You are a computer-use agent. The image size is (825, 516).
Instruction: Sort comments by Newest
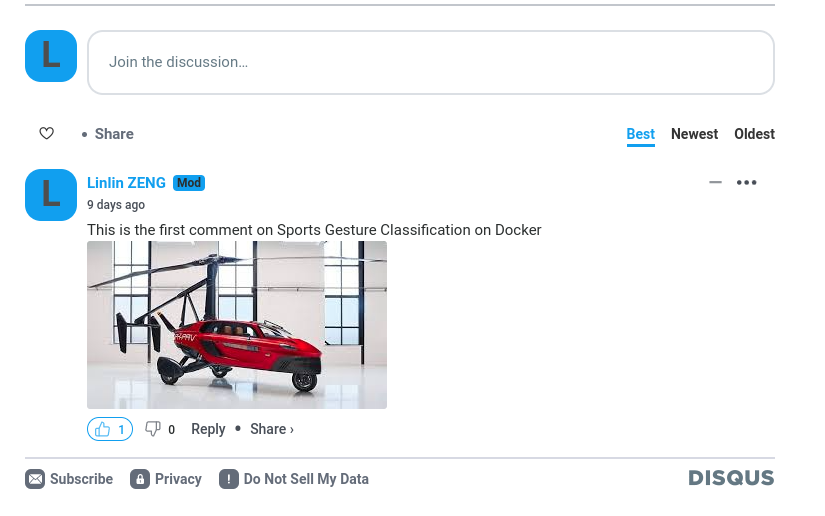click(x=694, y=134)
